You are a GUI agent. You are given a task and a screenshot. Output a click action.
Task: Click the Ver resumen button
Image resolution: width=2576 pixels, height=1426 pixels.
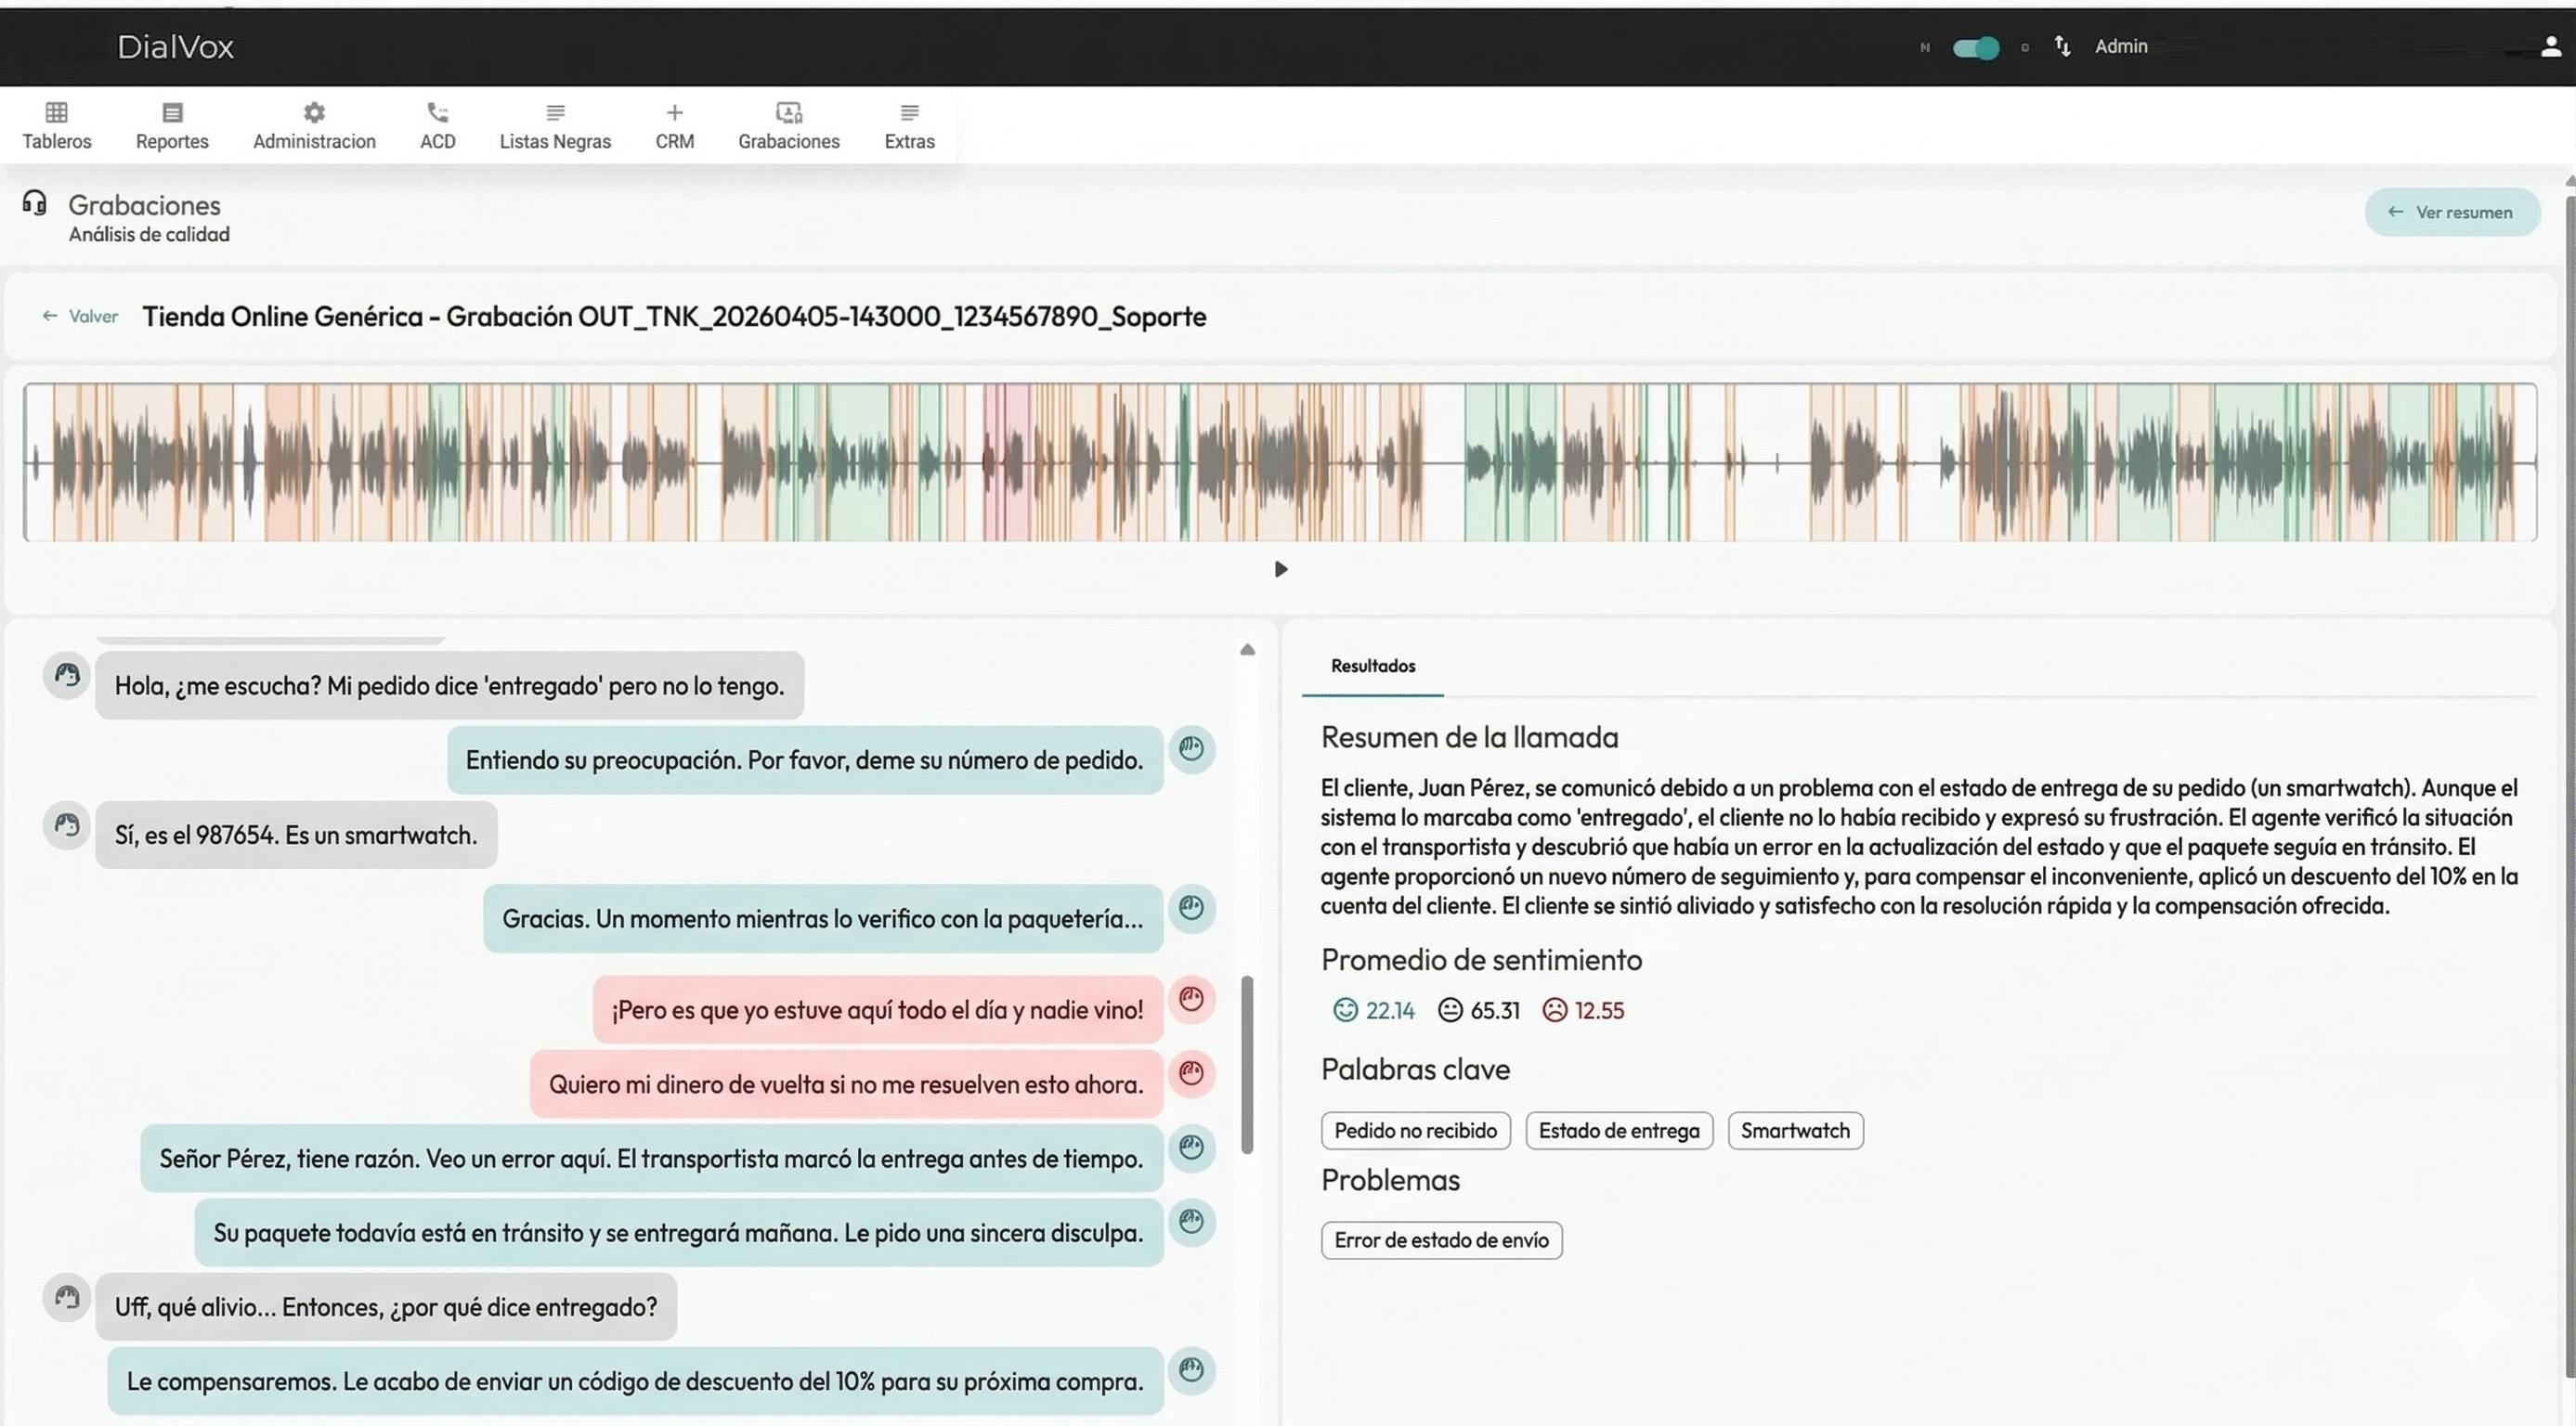click(x=2452, y=212)
